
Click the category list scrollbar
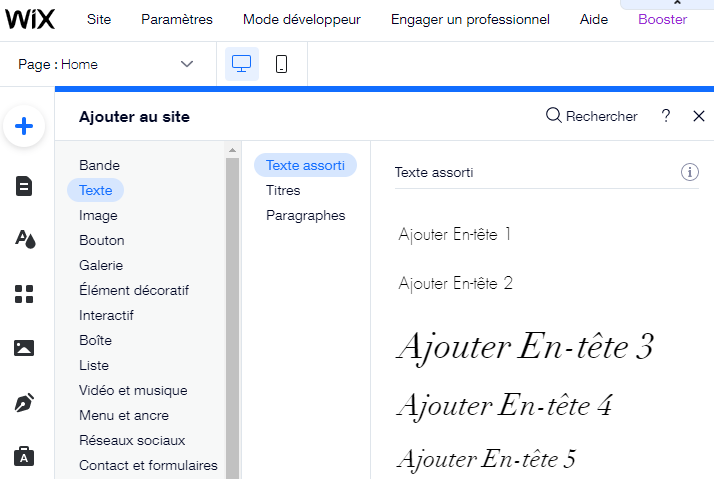tap(233, 300)
